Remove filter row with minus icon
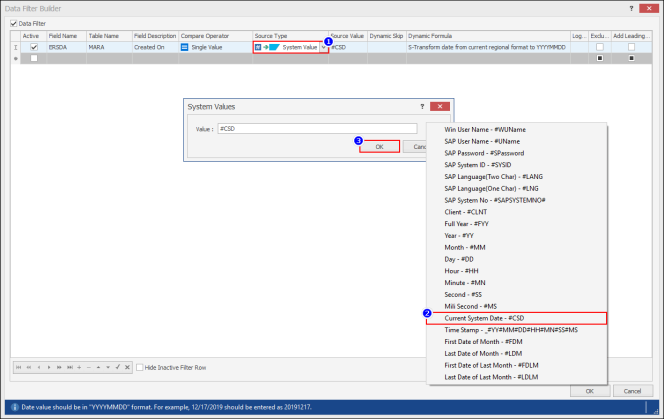 tap(89, 367)
